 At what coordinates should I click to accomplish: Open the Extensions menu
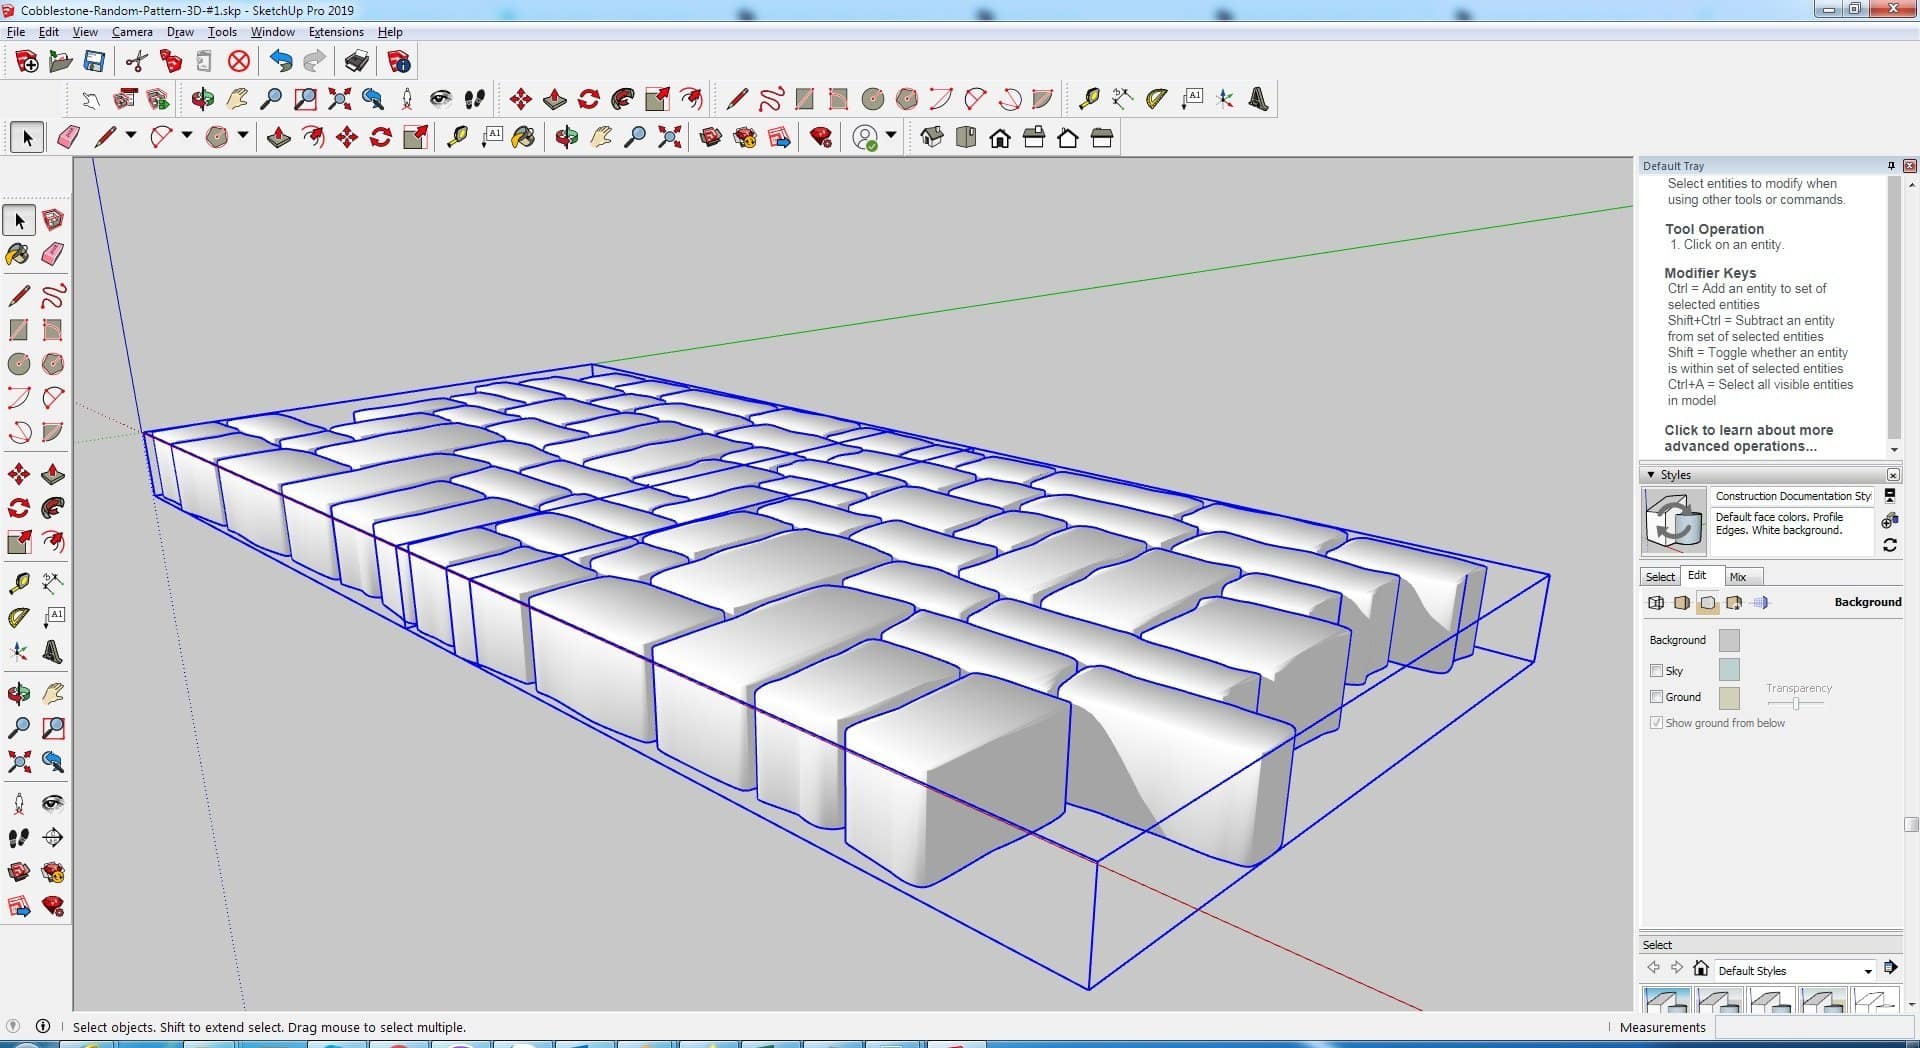pos(336,32)
